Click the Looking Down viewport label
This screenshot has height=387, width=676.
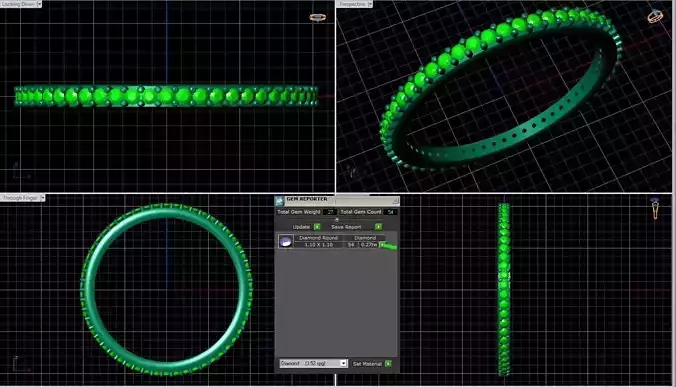click(x=19, y=4)
